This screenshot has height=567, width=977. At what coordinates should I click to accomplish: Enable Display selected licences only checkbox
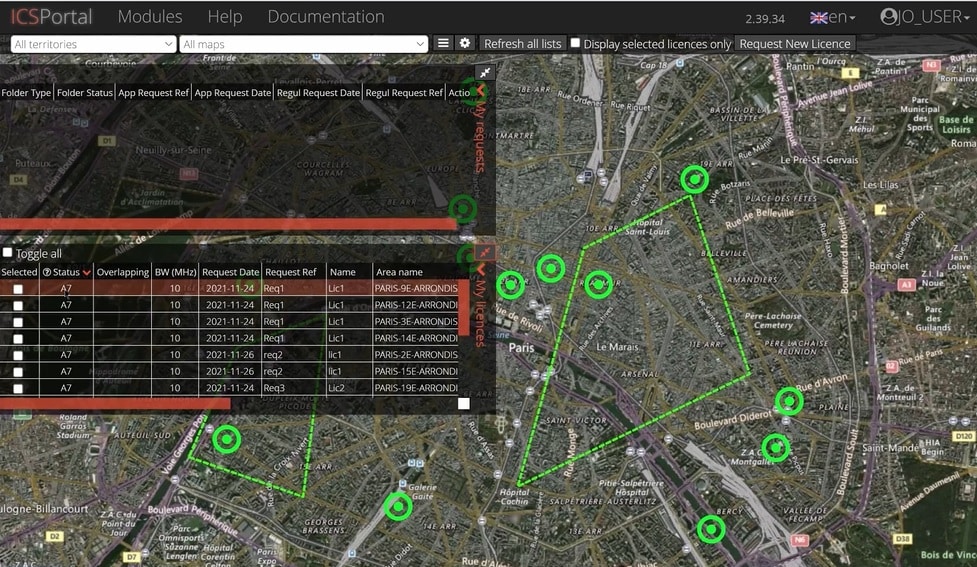[x=575, y=43]
